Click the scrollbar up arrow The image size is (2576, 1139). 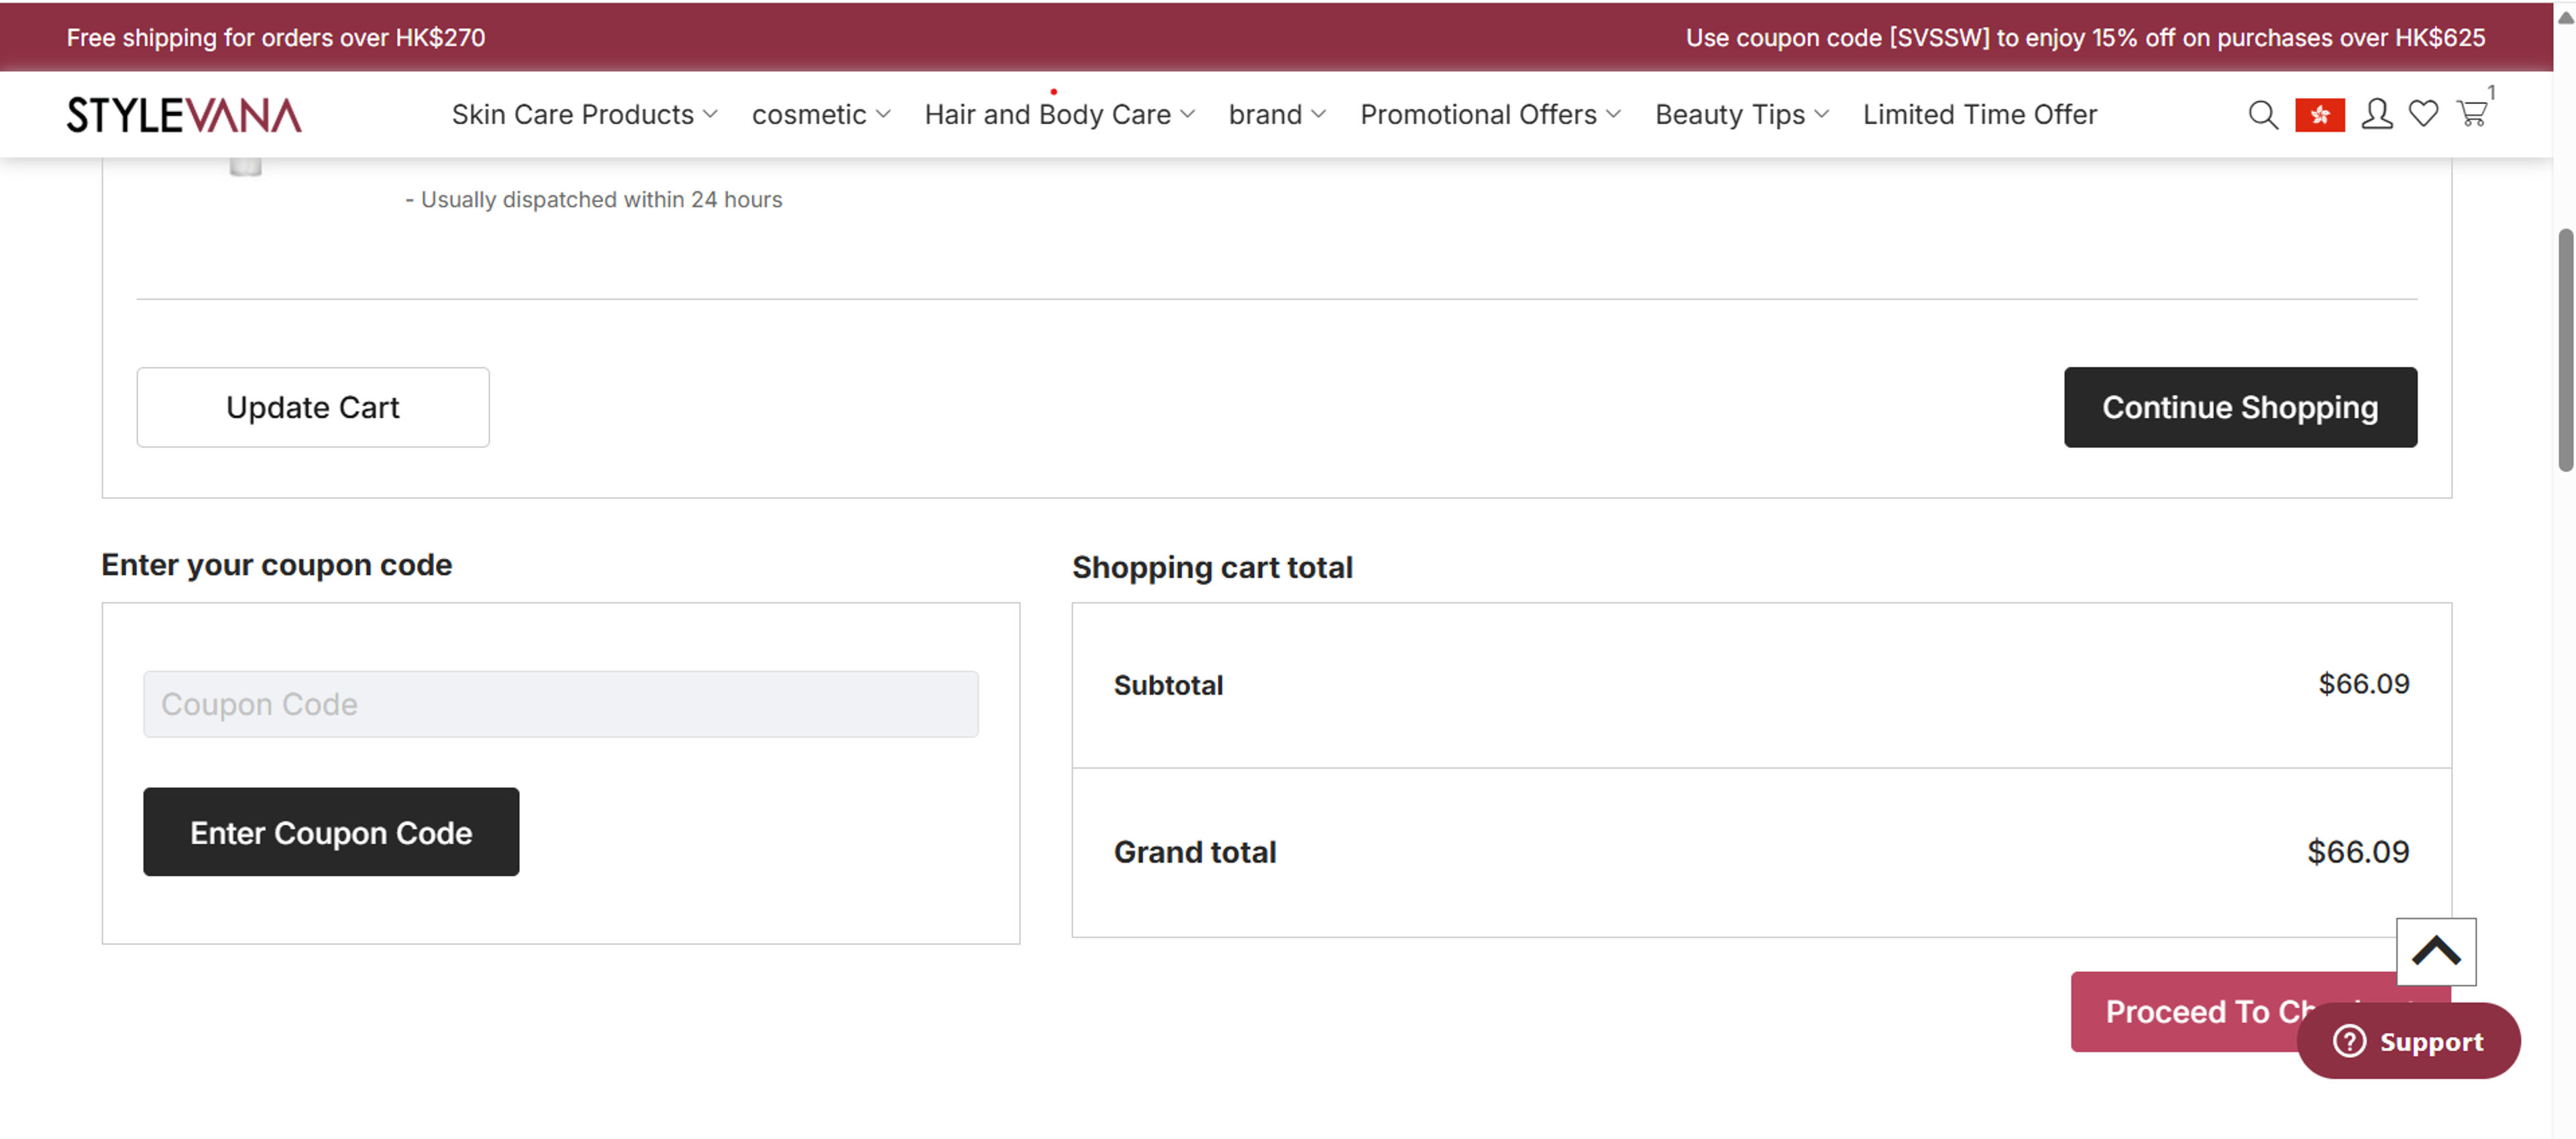click(x=2565, y=18)
